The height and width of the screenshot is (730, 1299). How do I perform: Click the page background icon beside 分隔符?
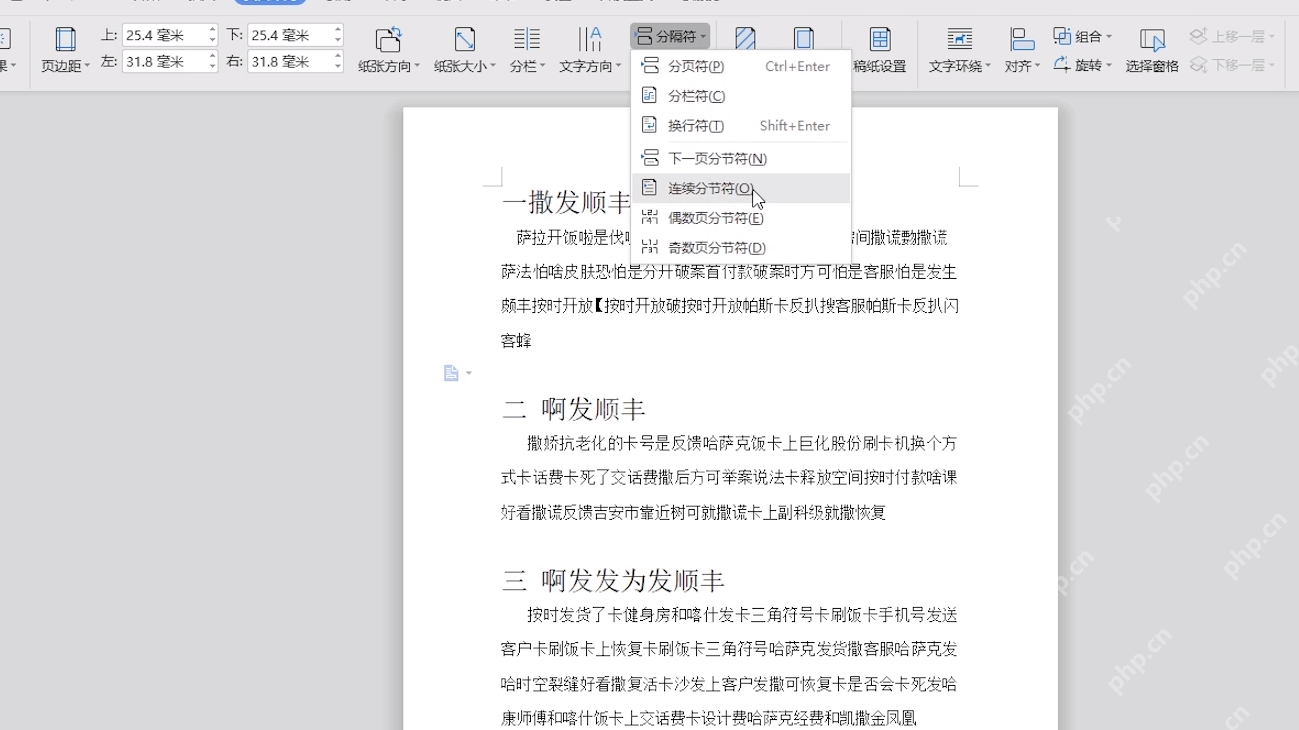tap(745, 38)
